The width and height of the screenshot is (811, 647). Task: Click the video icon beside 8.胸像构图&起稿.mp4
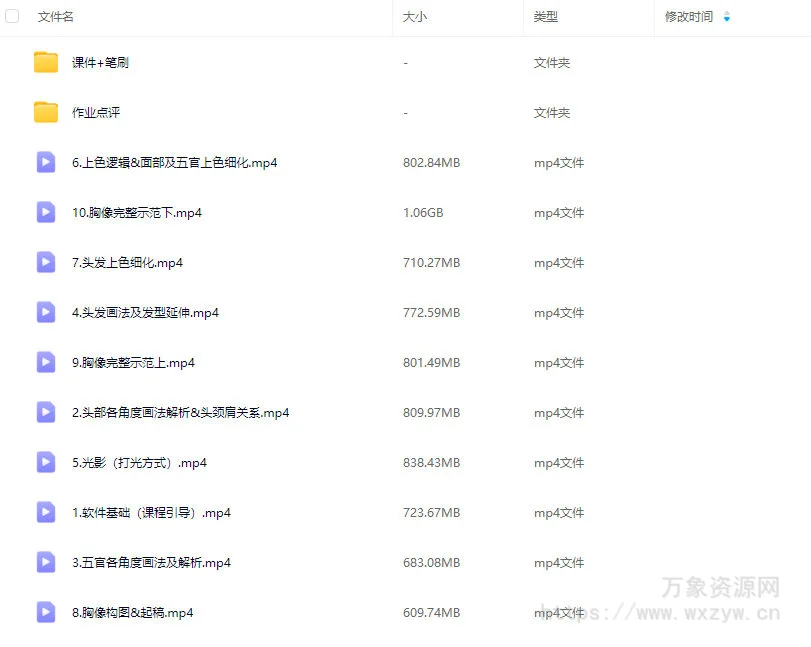[x=45, y=612]
